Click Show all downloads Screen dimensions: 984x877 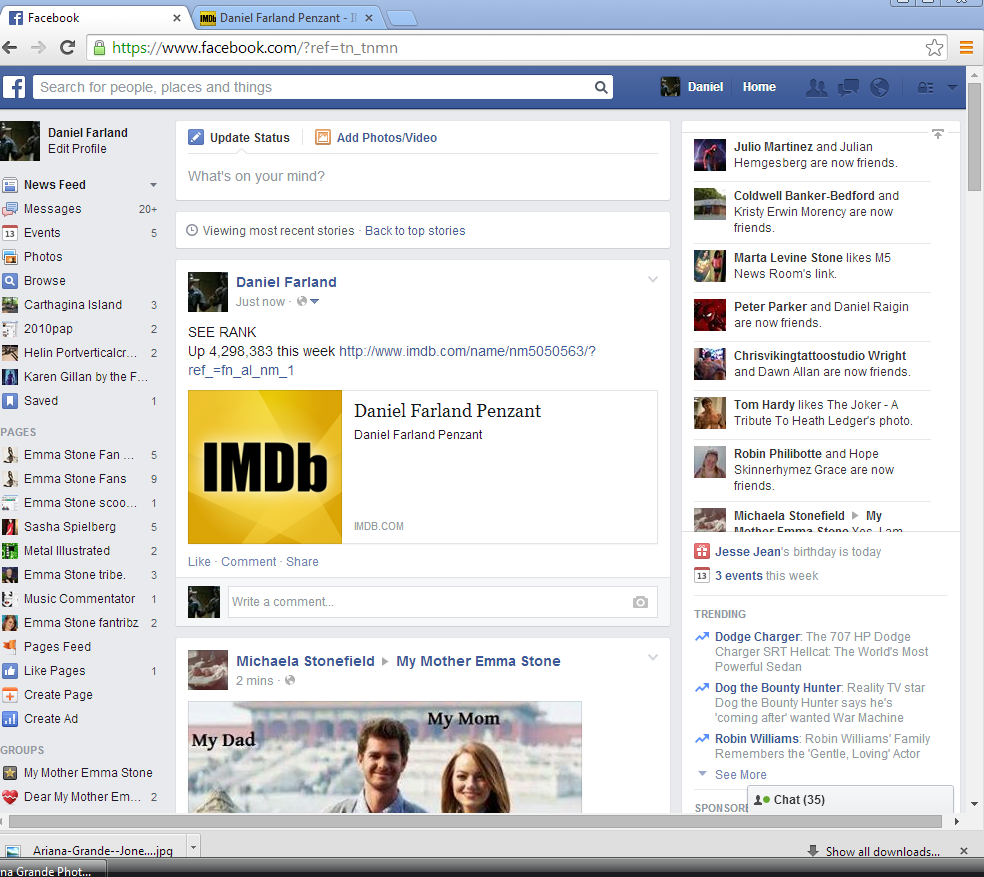[x=882, y=852]
